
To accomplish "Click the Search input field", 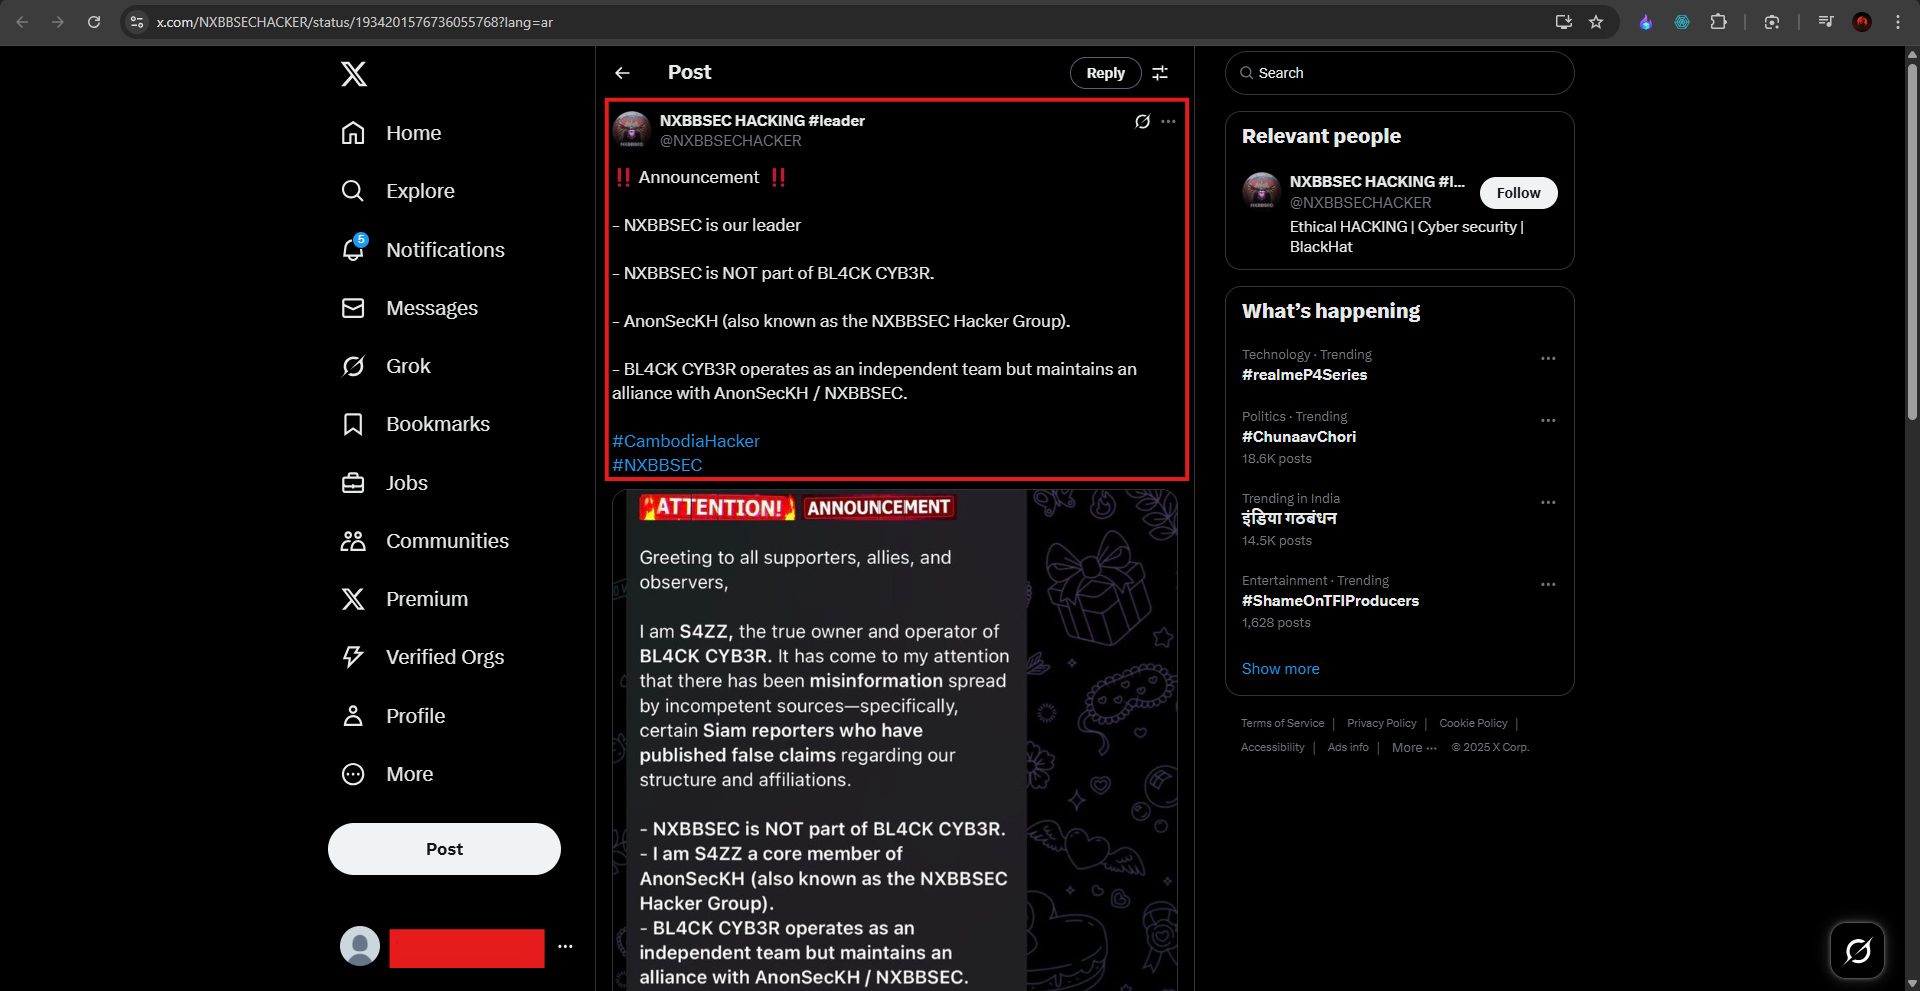I will pos(1399,73).
